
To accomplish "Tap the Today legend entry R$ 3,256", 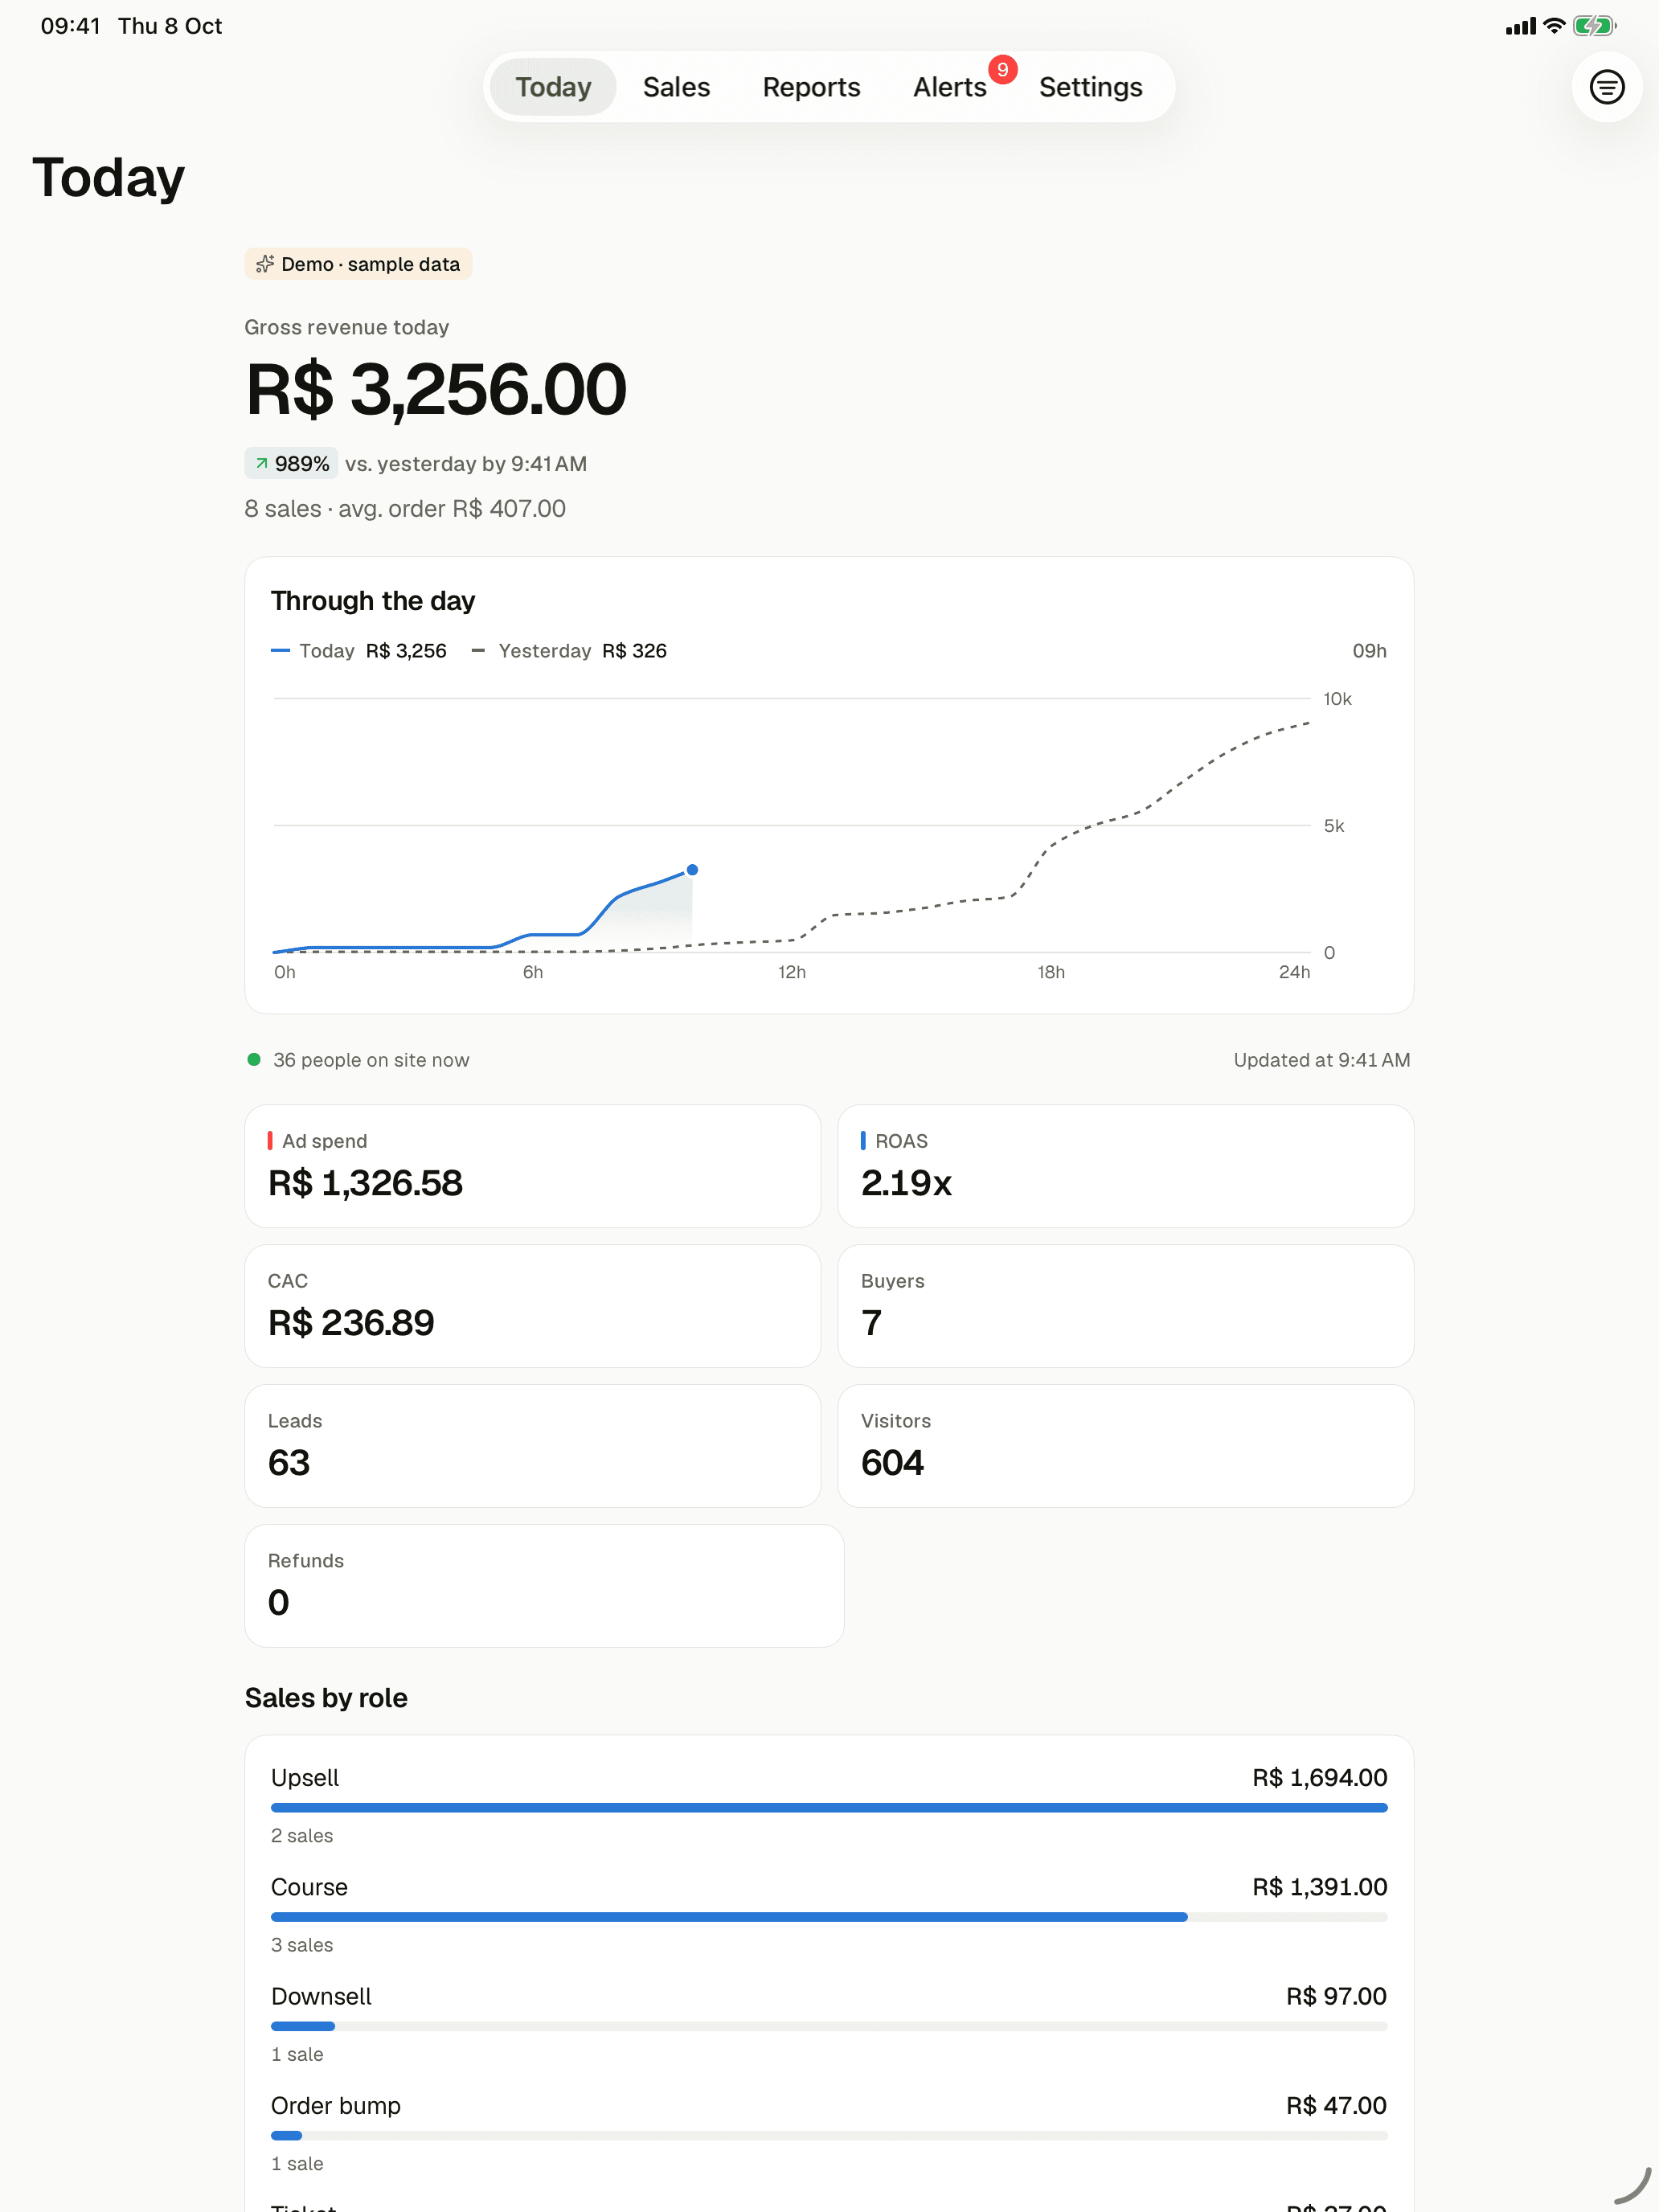I will click(x=359, y=651).
